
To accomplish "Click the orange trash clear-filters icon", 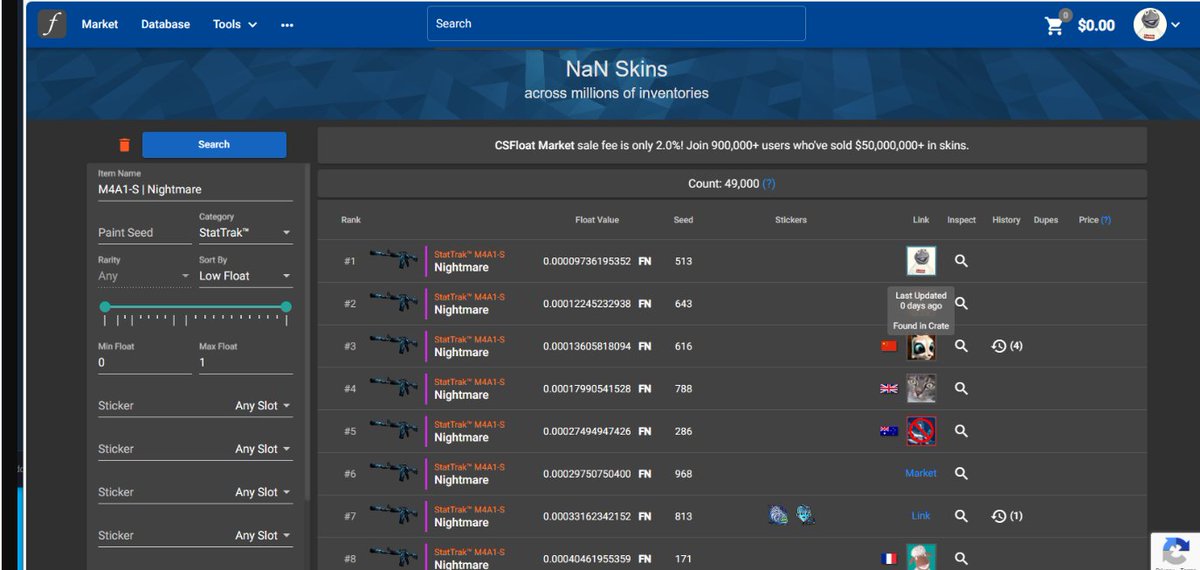I will [124, 145].
